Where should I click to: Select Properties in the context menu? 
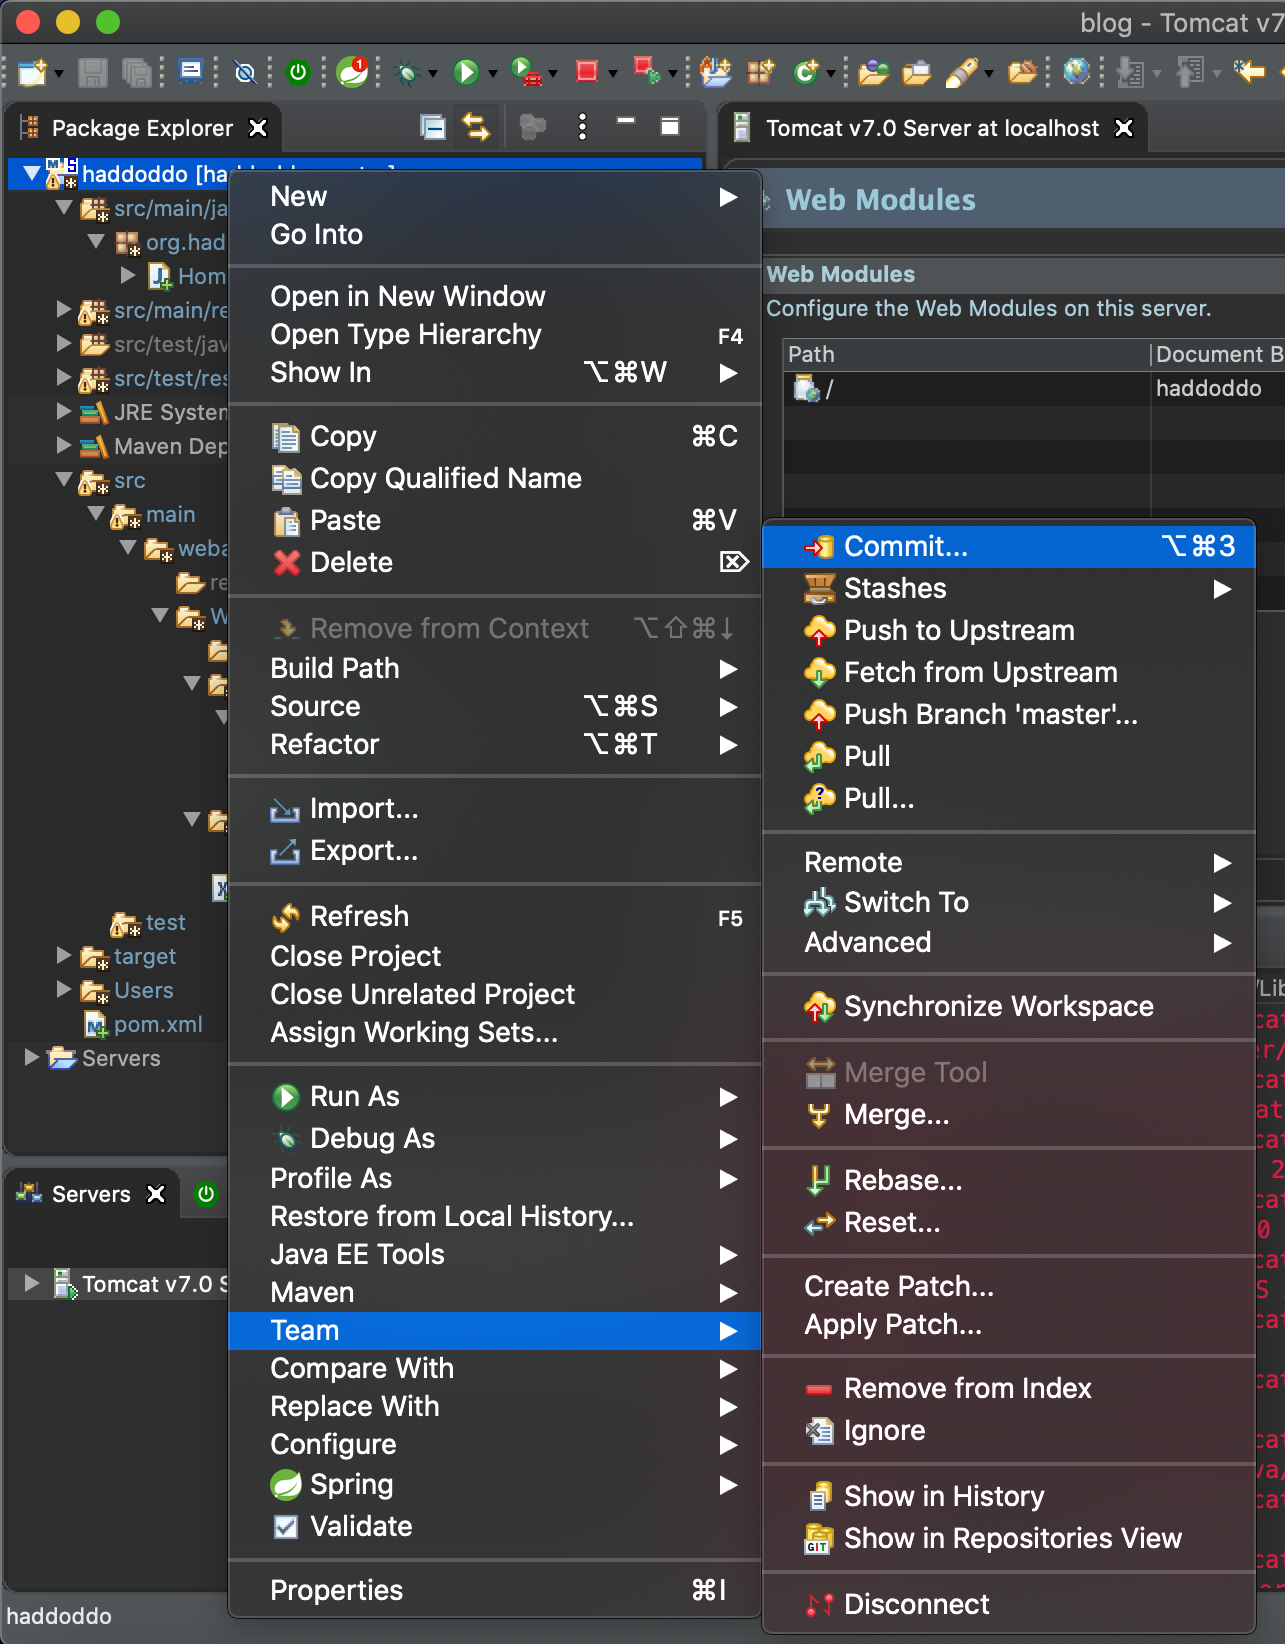coord(494,1590)
